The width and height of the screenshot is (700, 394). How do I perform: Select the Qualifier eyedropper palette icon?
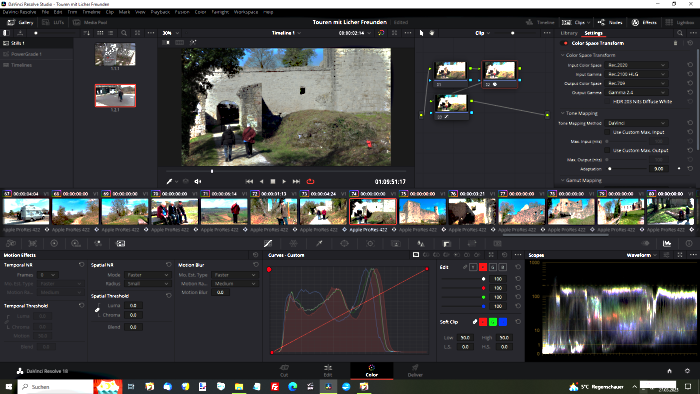click(319, 244)
